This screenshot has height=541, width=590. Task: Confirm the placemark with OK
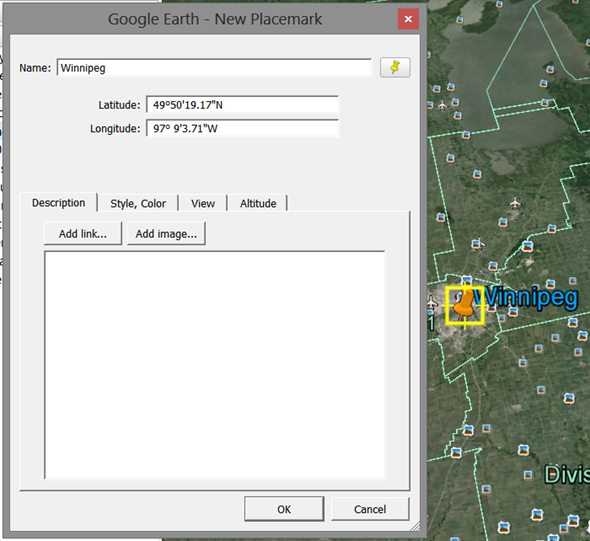284,509
